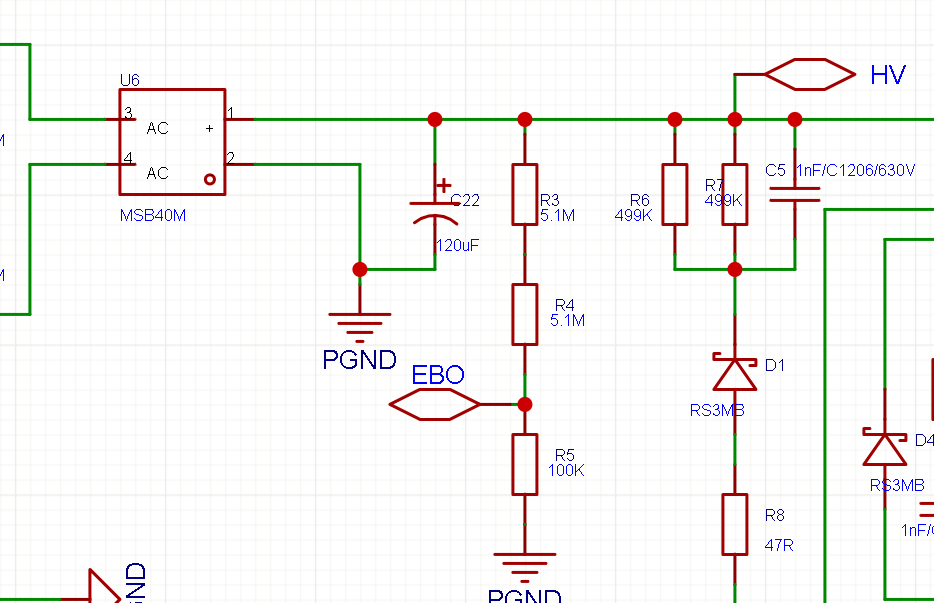This screenshot has height=603, width=934.
Task: Click the HV net port symbol
Action: (x=810, y=74)
